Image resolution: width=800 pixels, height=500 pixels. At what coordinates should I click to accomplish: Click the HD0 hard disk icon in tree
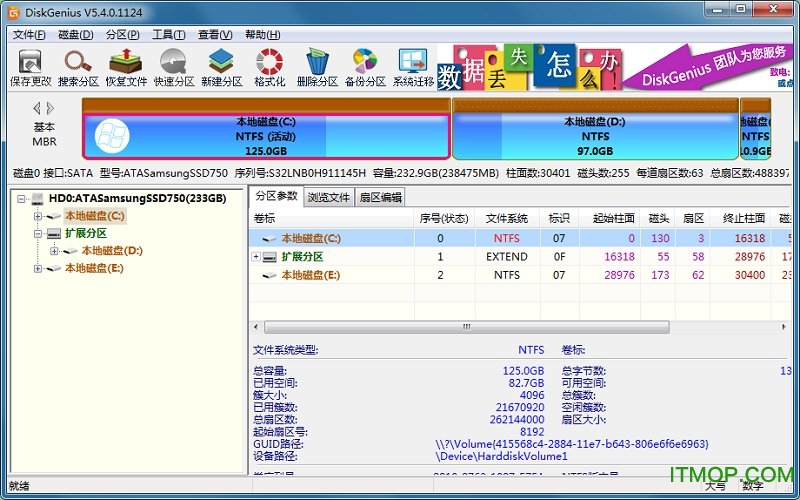pyautogui.click(x=38, y=198)
